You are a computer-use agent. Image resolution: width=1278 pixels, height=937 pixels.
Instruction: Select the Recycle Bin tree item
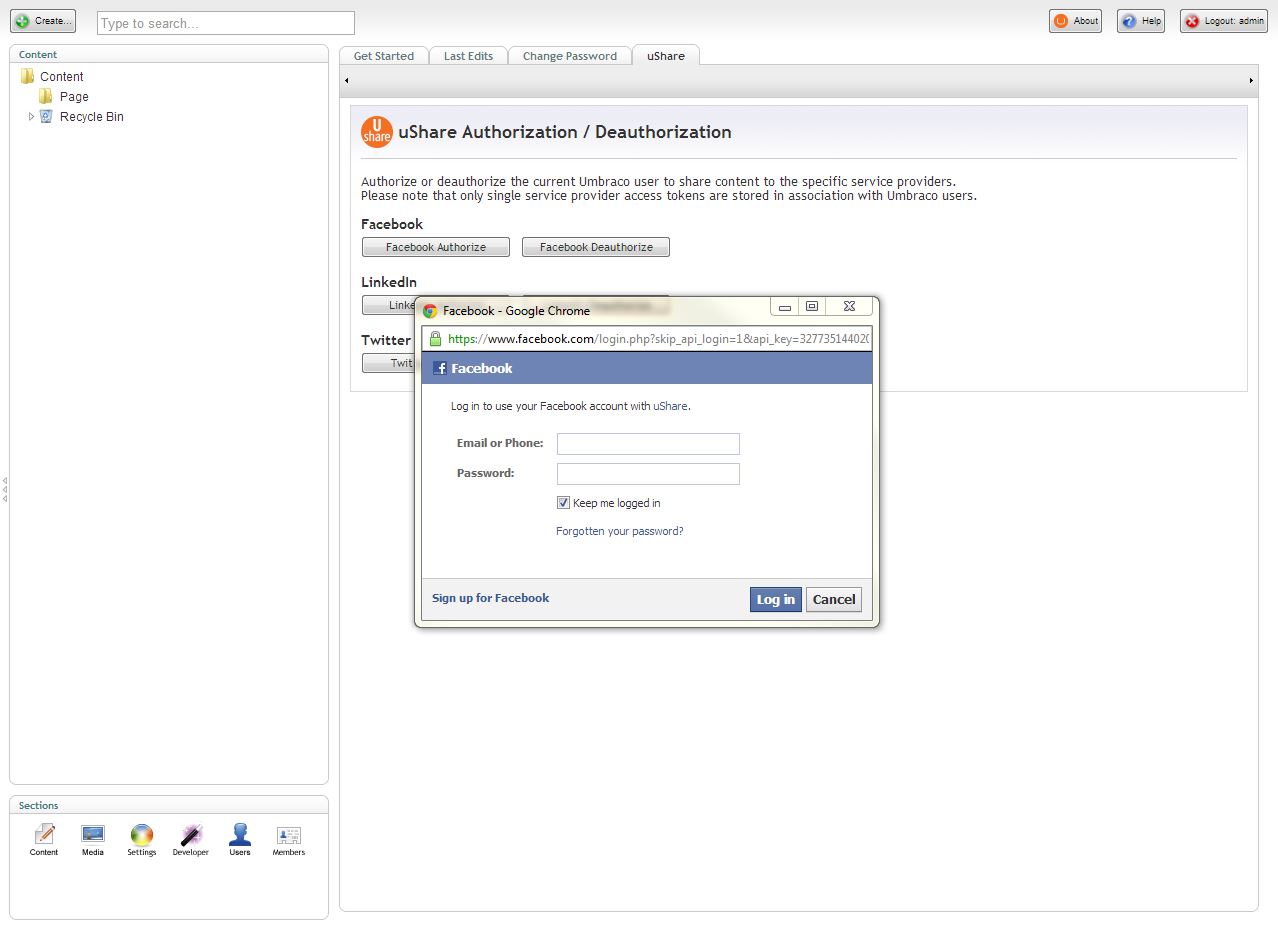92,116
